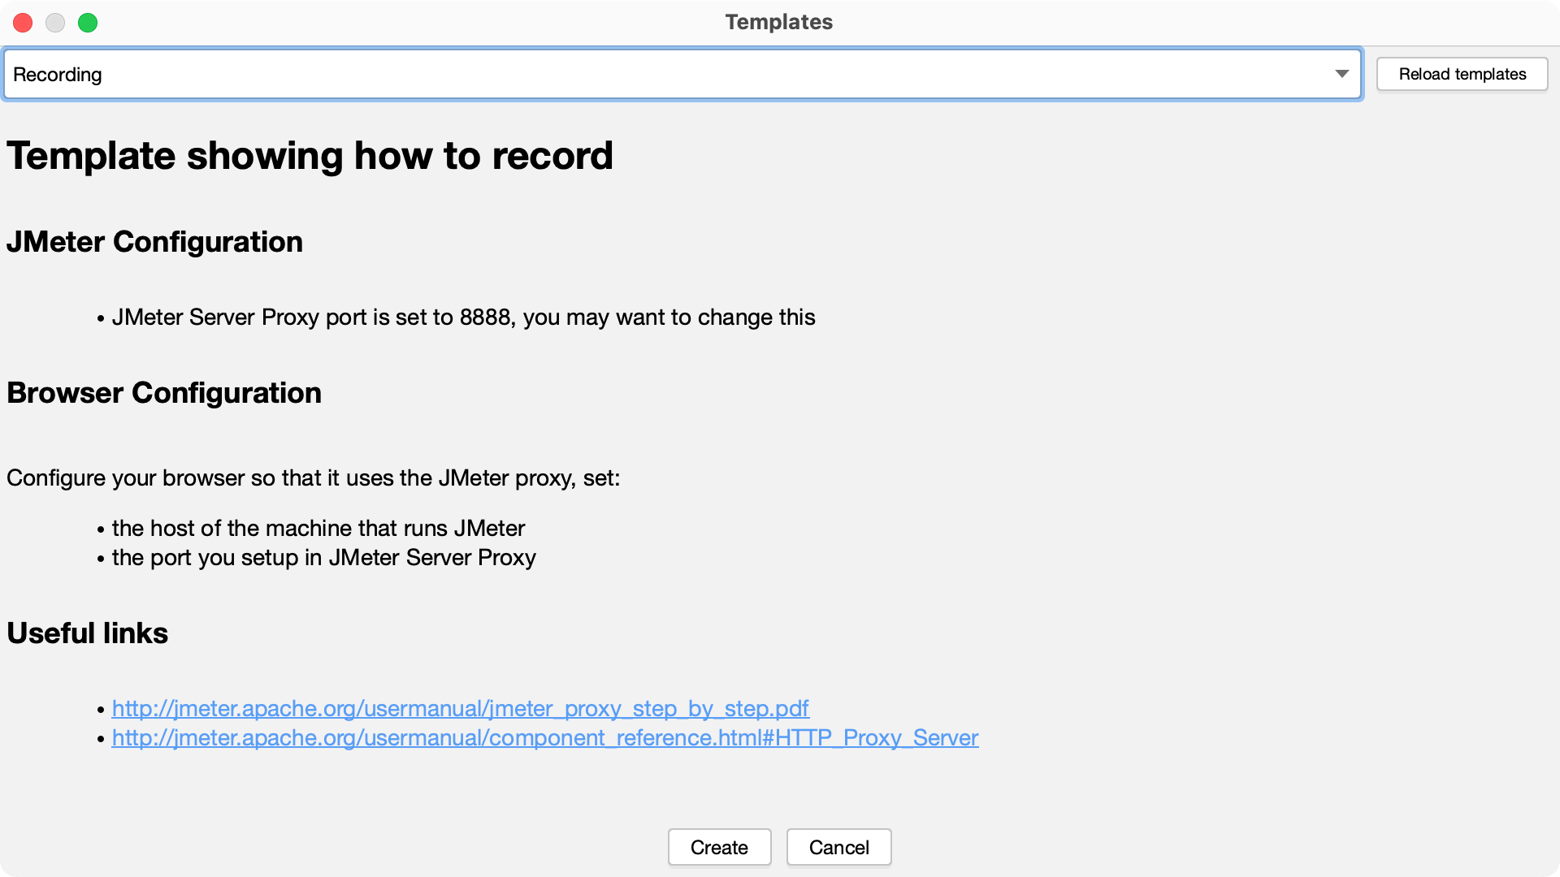
Task: Click the Create button
Action: pyautogui.click(x=719, y=847)
